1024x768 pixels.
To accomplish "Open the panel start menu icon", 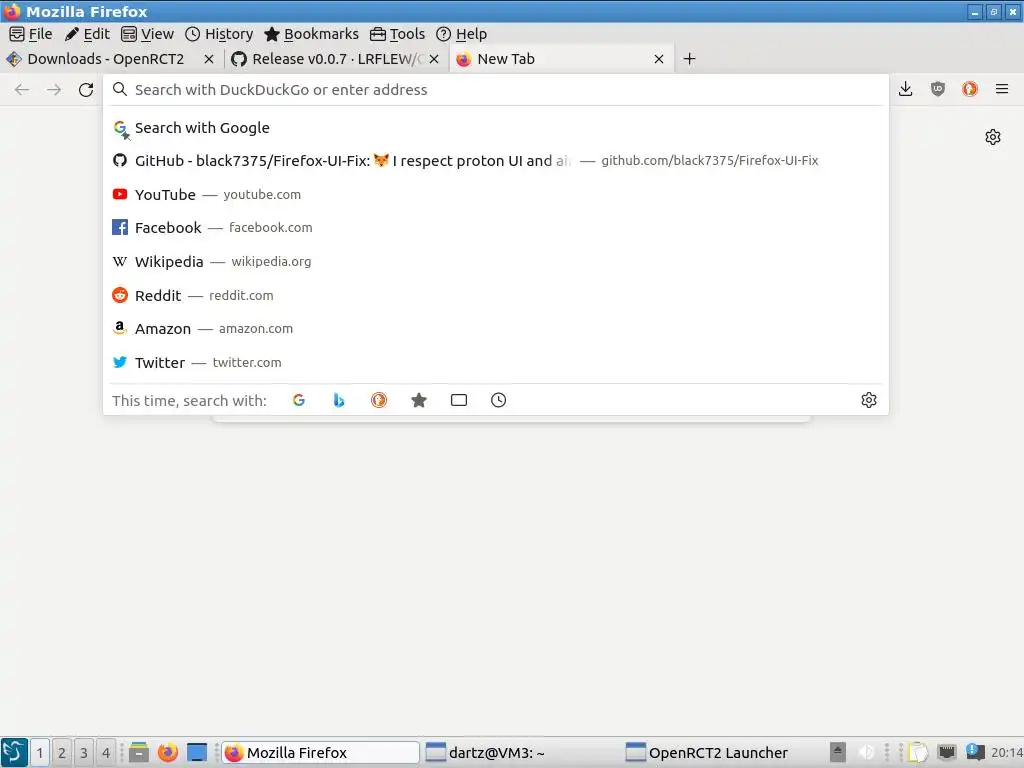I will 14,752.
